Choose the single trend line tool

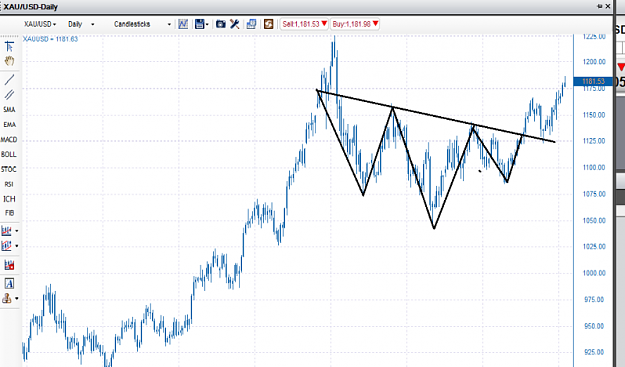9,79
